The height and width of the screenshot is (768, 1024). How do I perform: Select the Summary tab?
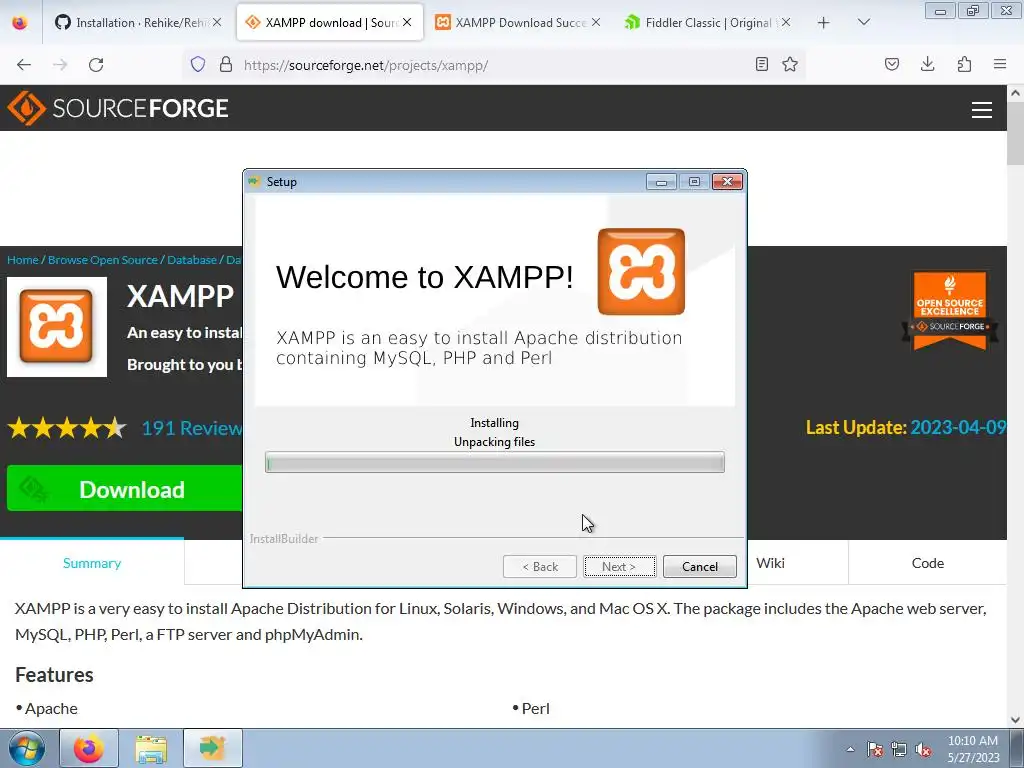click(x=92, y=564)
